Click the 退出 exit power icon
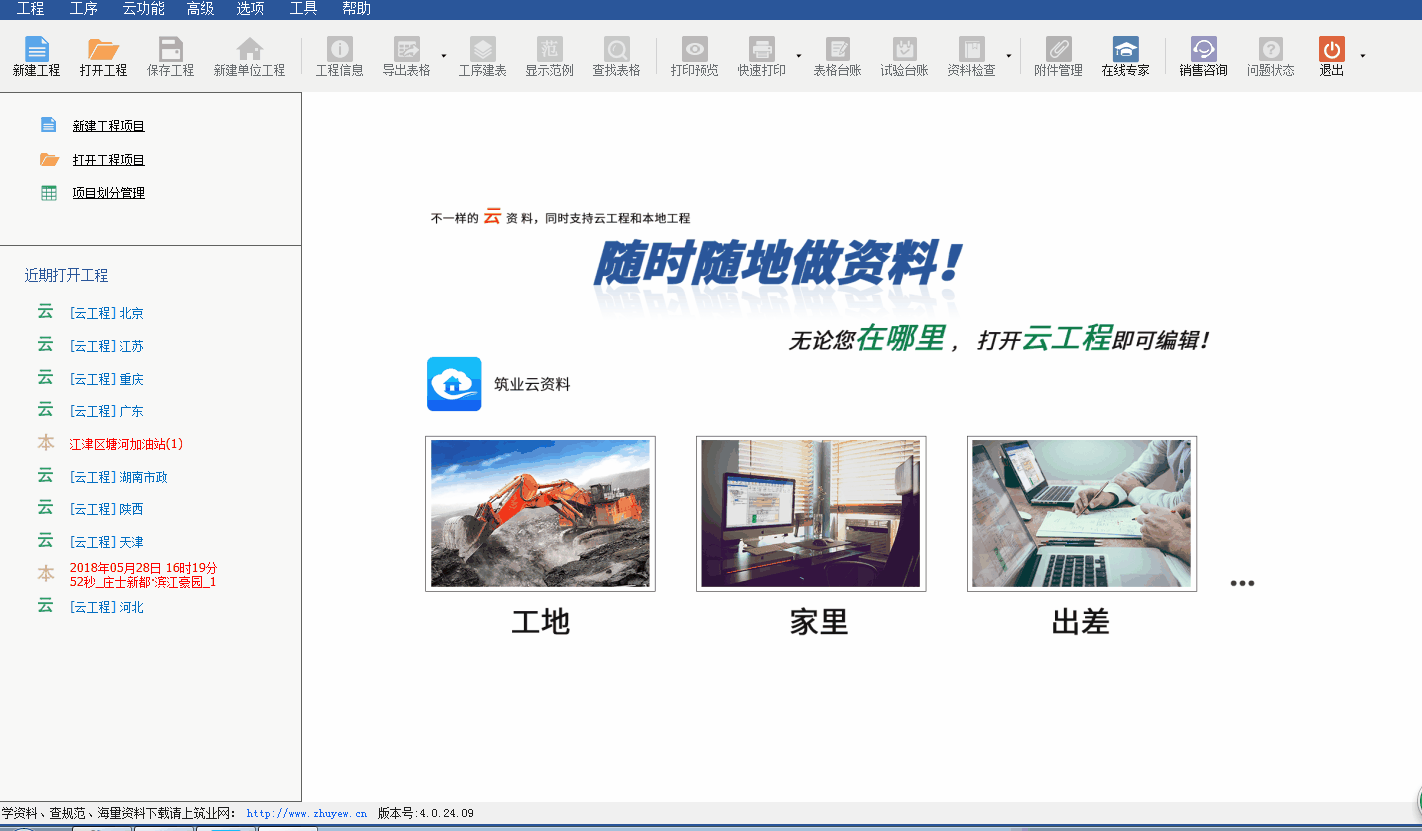Screen dimensions: 1422x831 (x=1331, y=49)
